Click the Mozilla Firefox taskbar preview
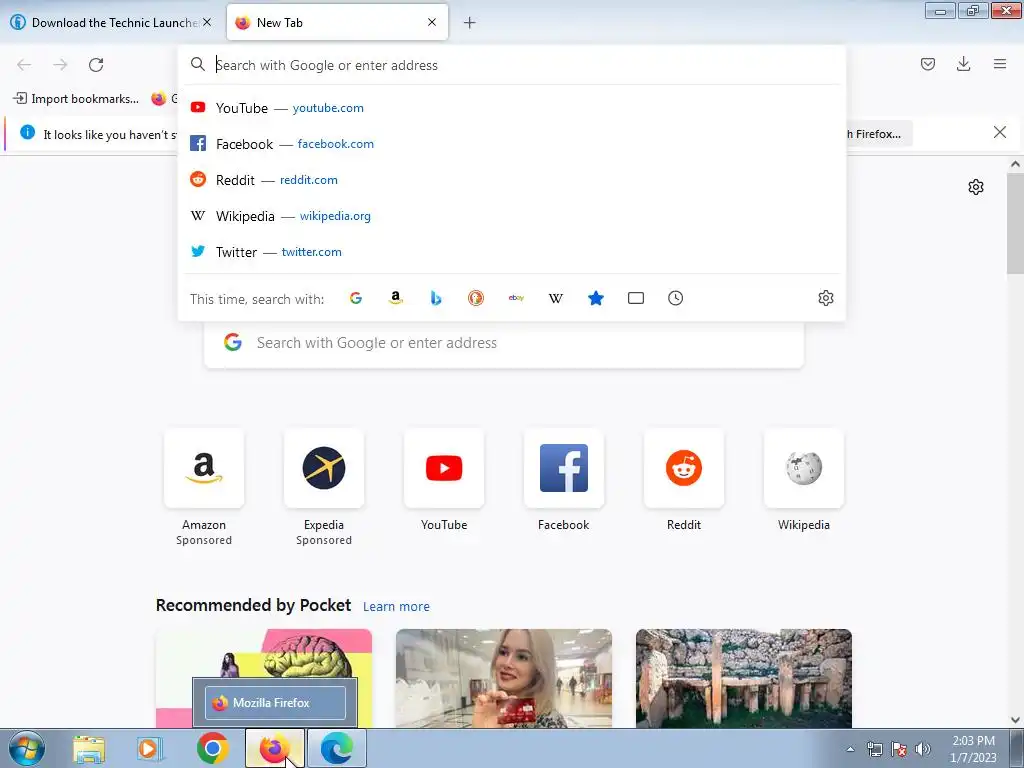Image resolution: width=1024 pixels, height=768 pixels. tap(275, 703)
